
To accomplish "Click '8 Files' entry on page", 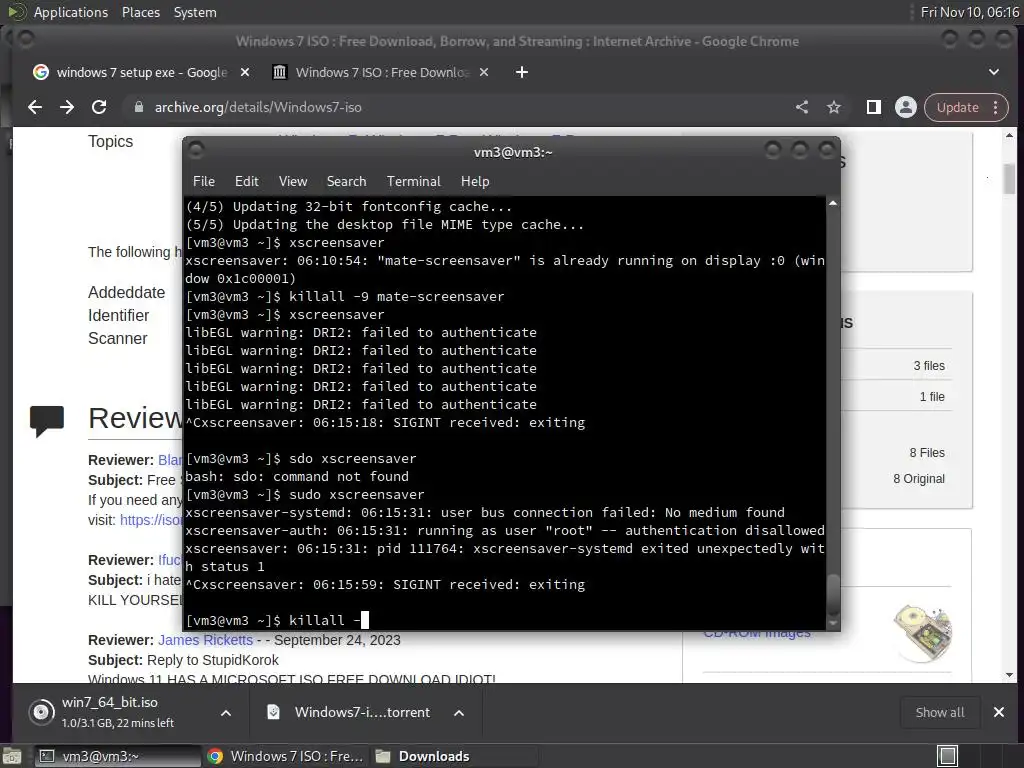I will coord(927,453).
